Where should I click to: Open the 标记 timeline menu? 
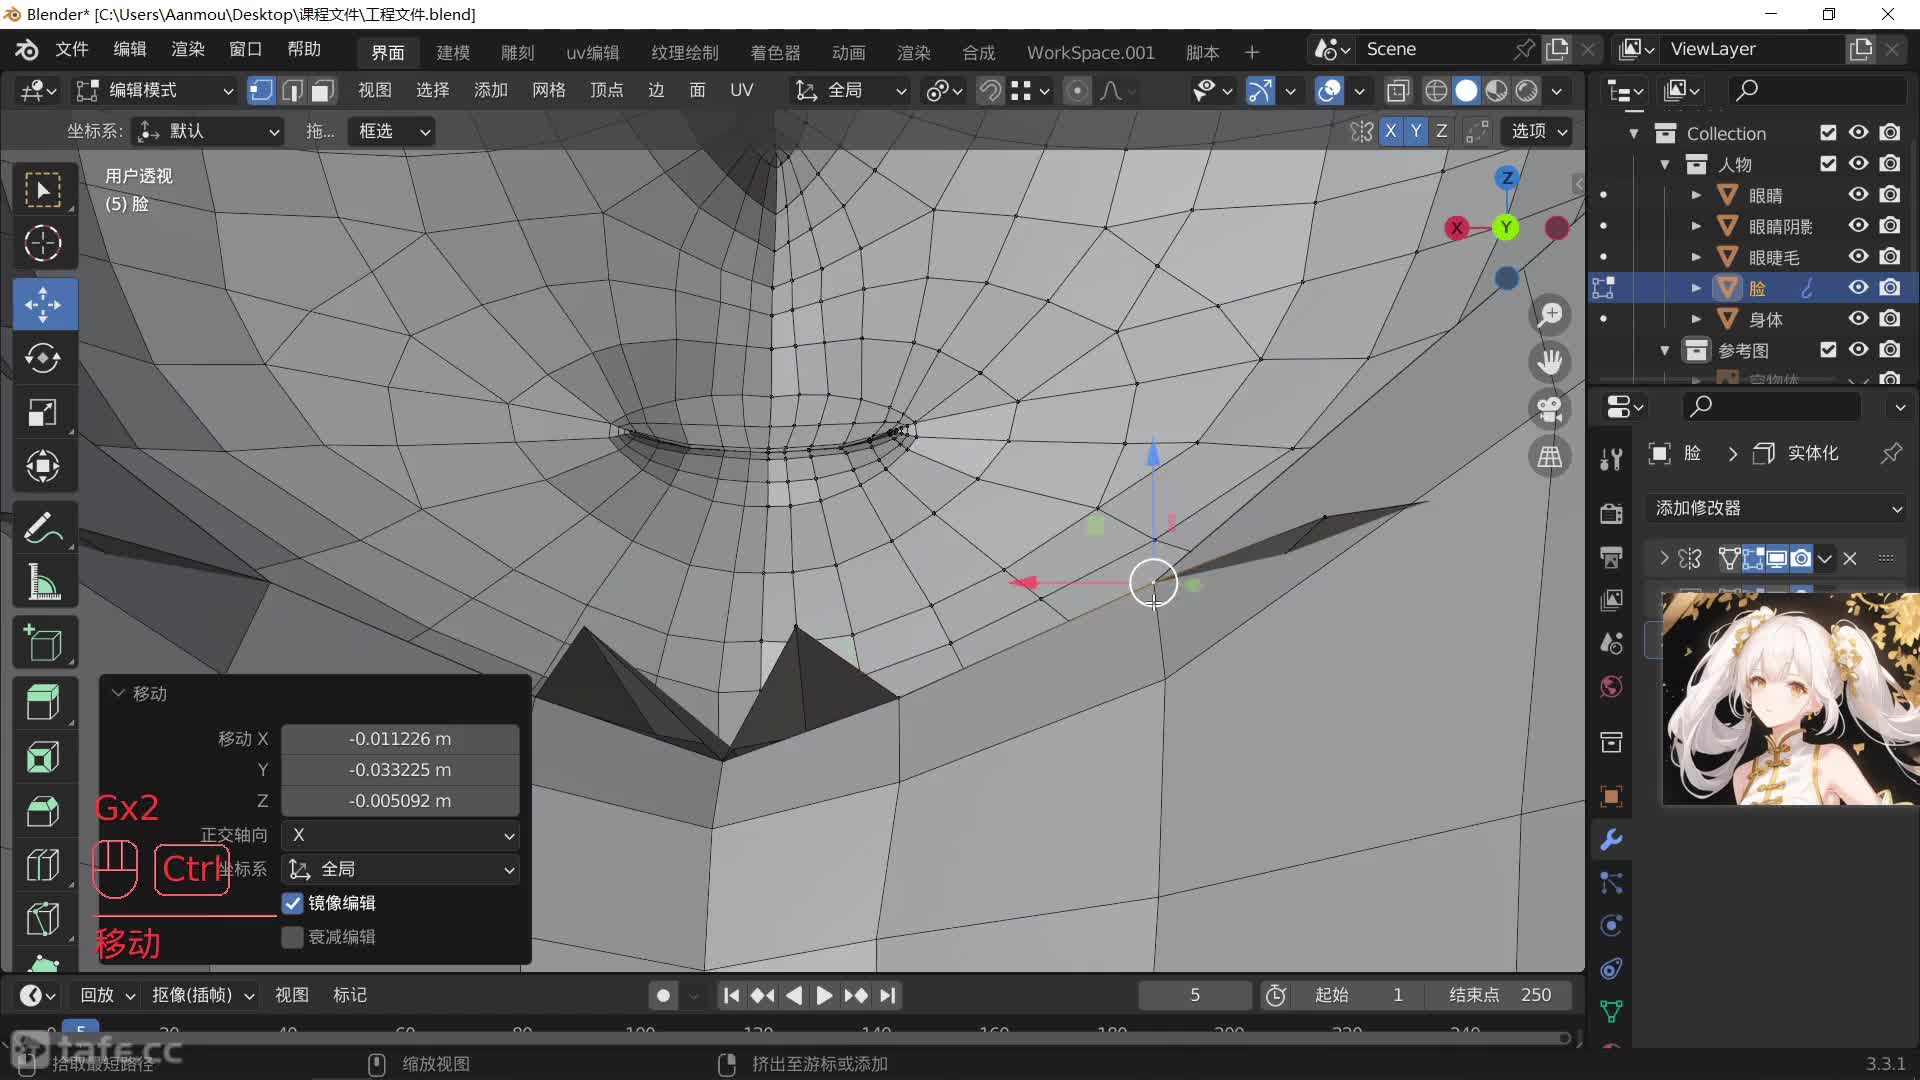pyautogui.click(x=349, y=995)
